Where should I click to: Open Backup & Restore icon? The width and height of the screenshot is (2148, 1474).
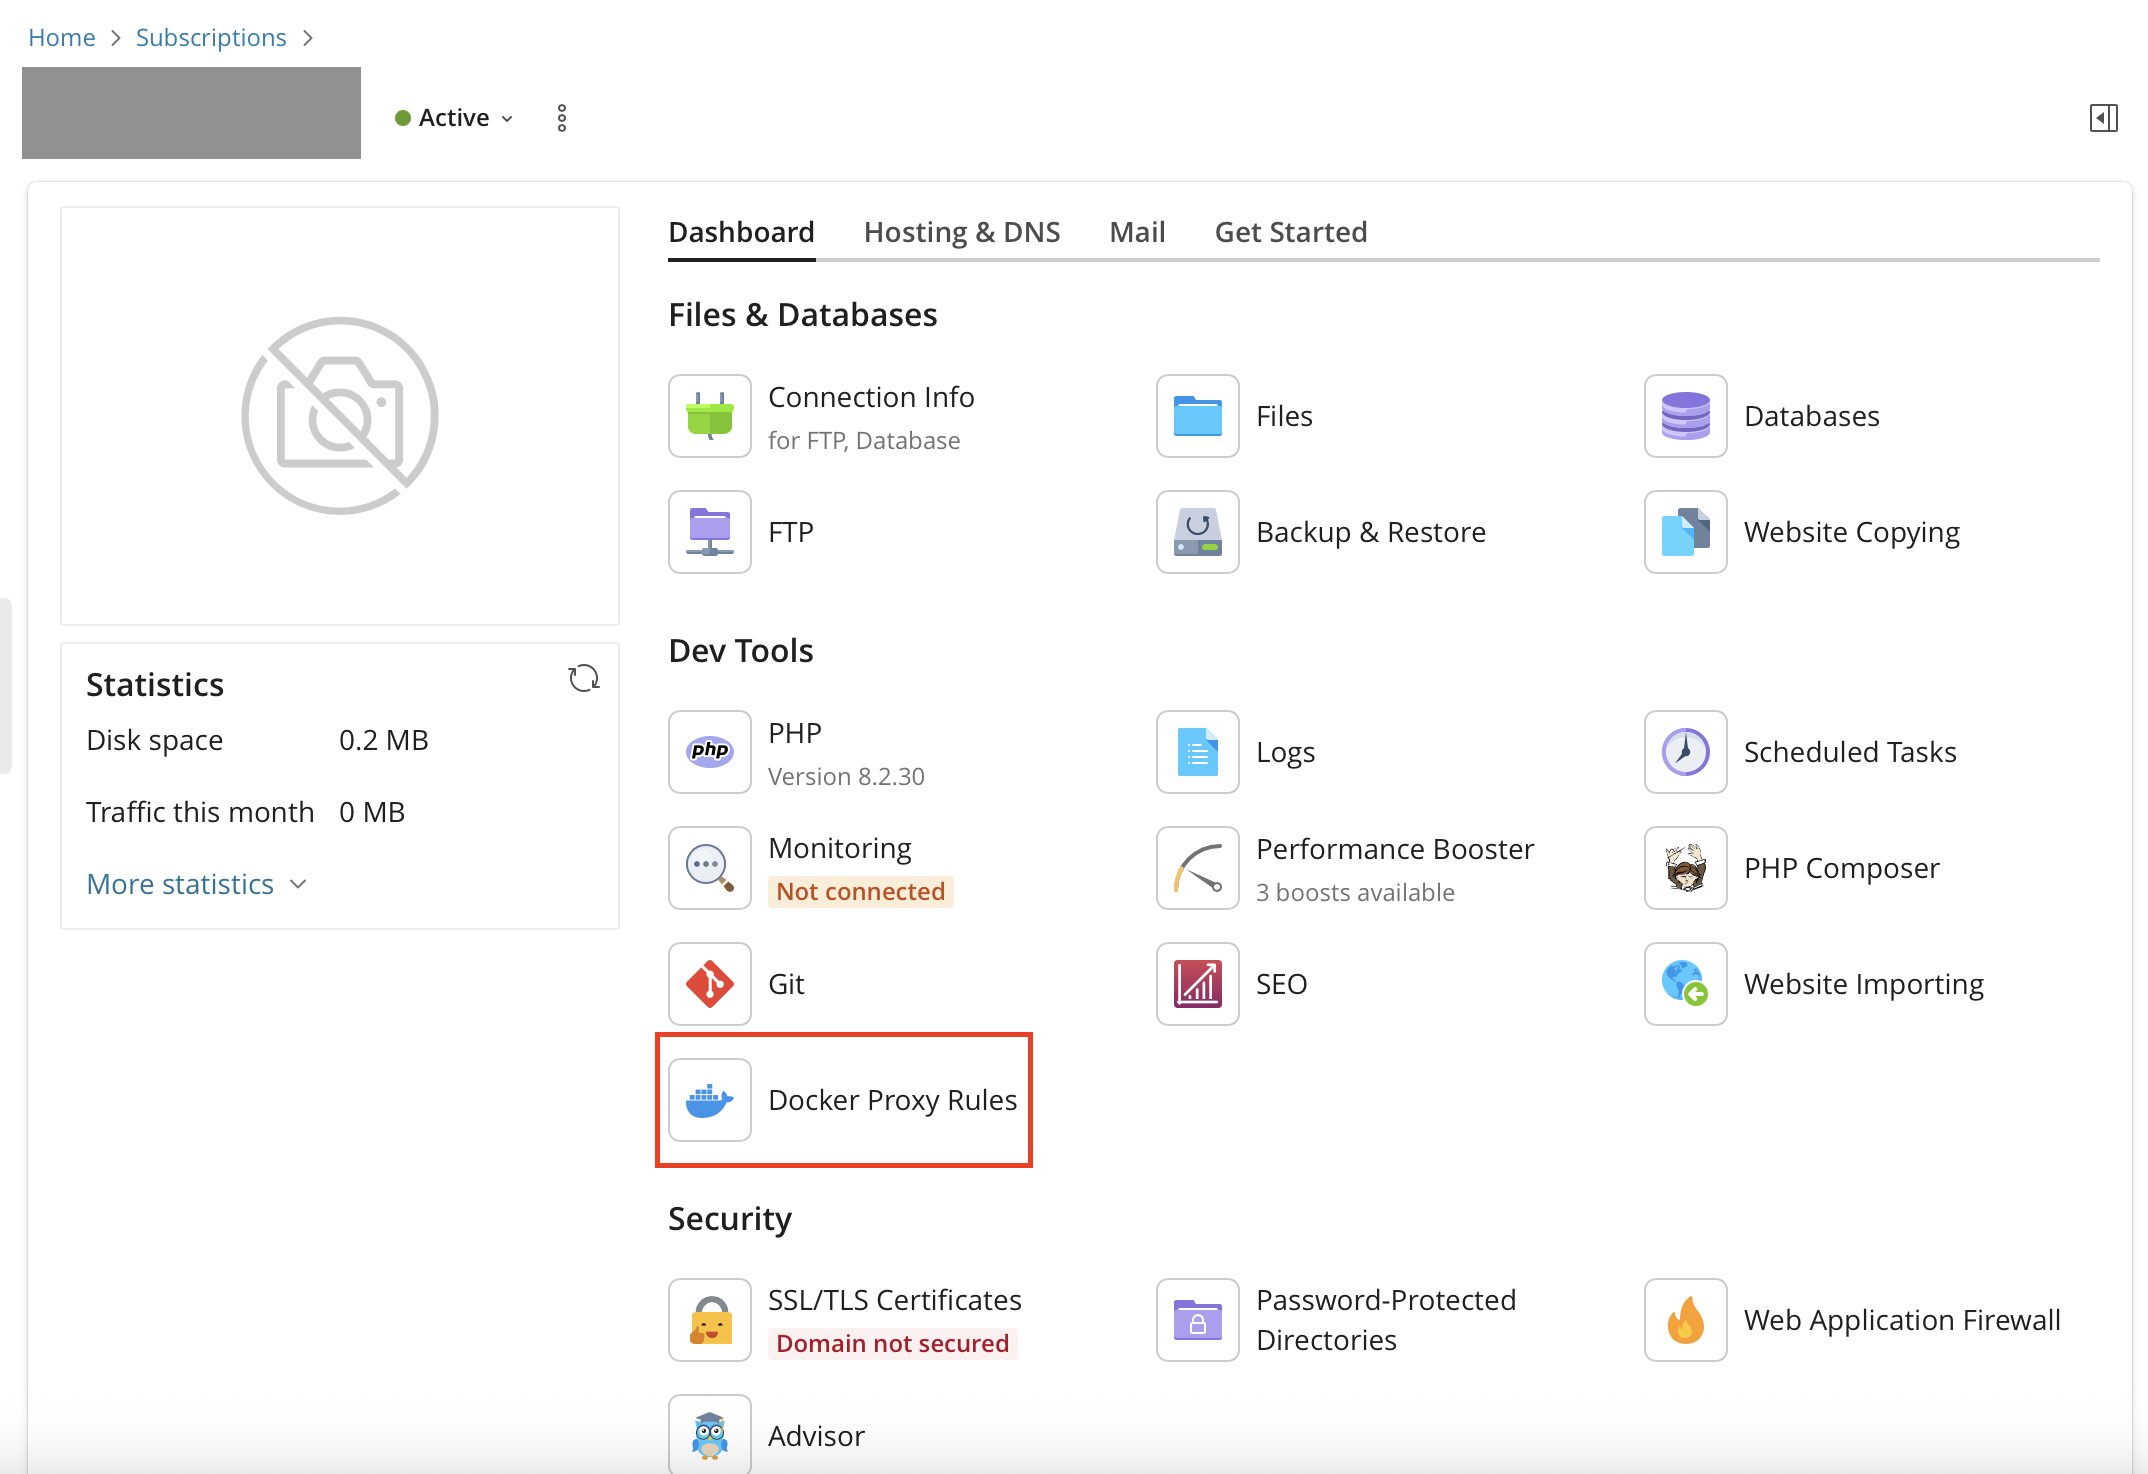[1197, 532]
